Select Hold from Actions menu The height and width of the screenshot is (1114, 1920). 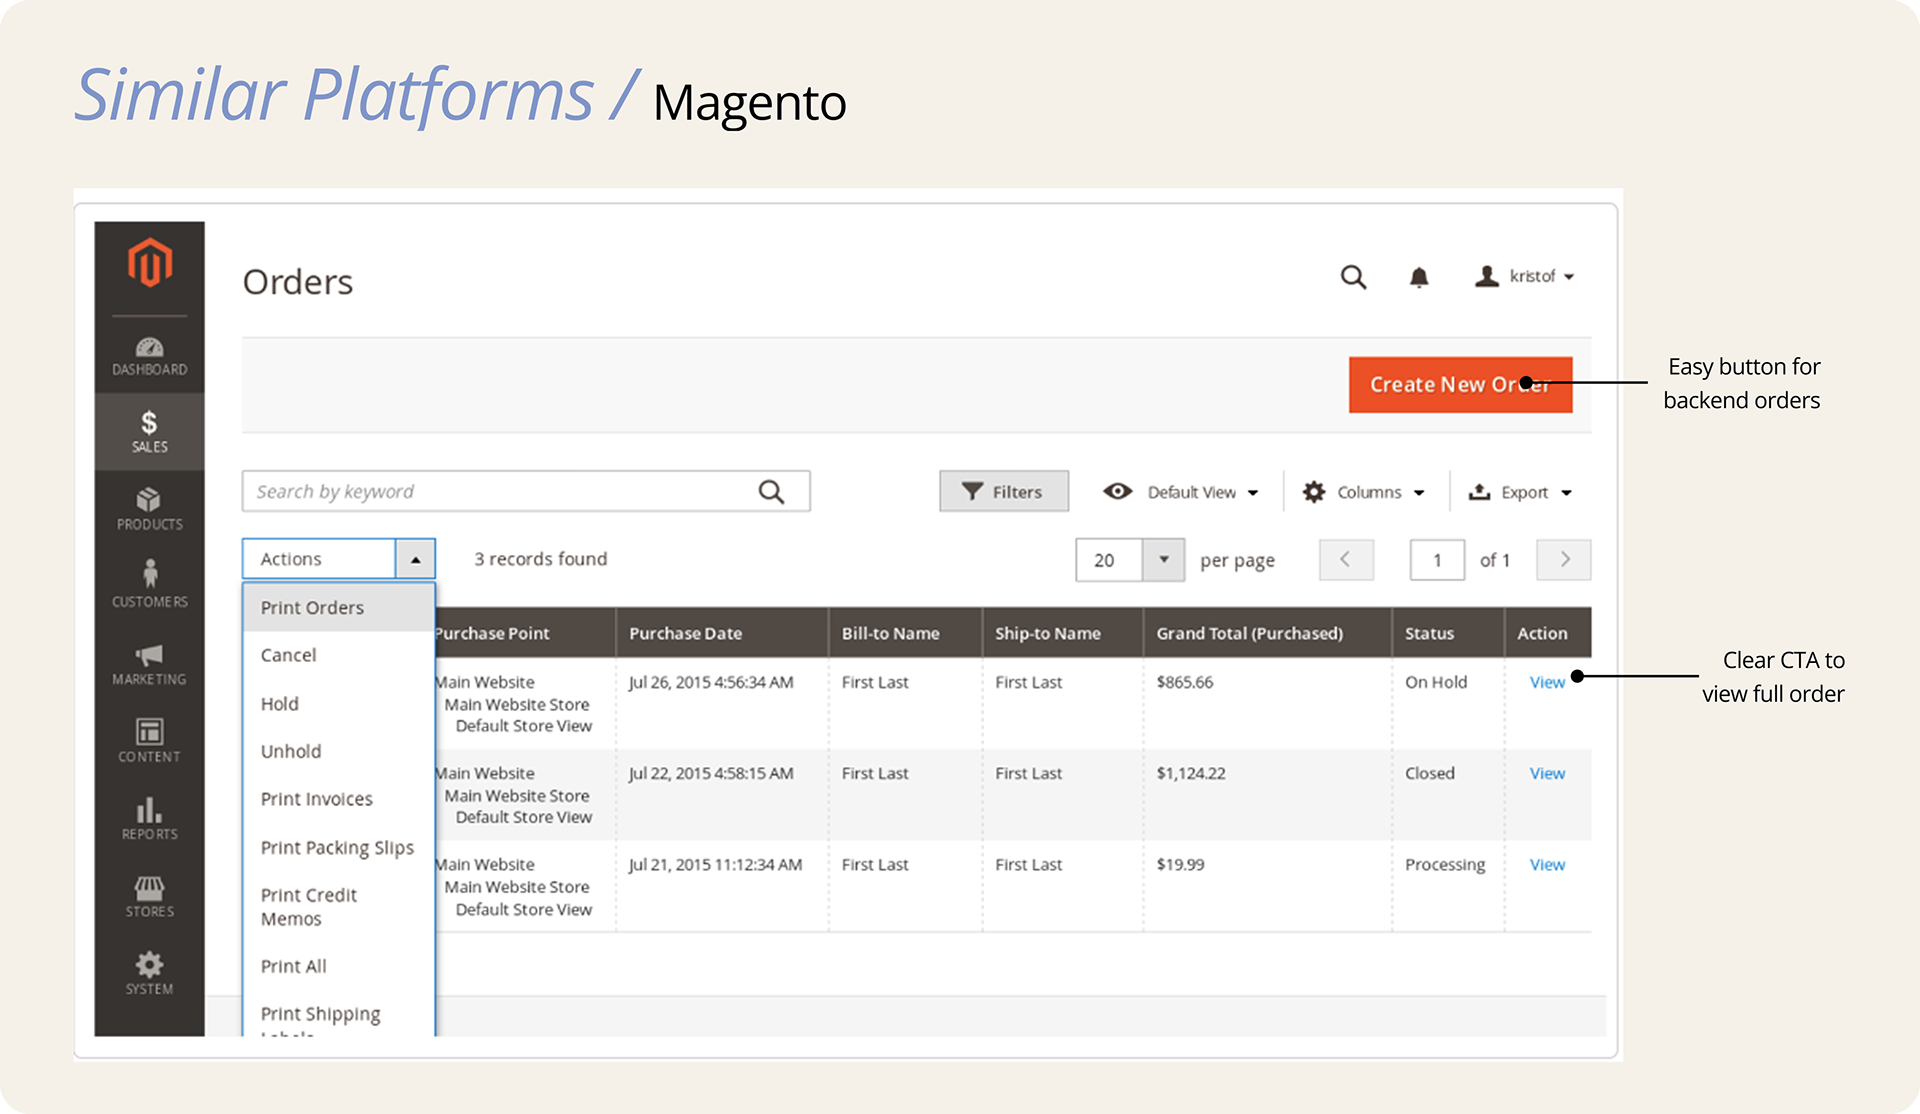click(339, 704)
